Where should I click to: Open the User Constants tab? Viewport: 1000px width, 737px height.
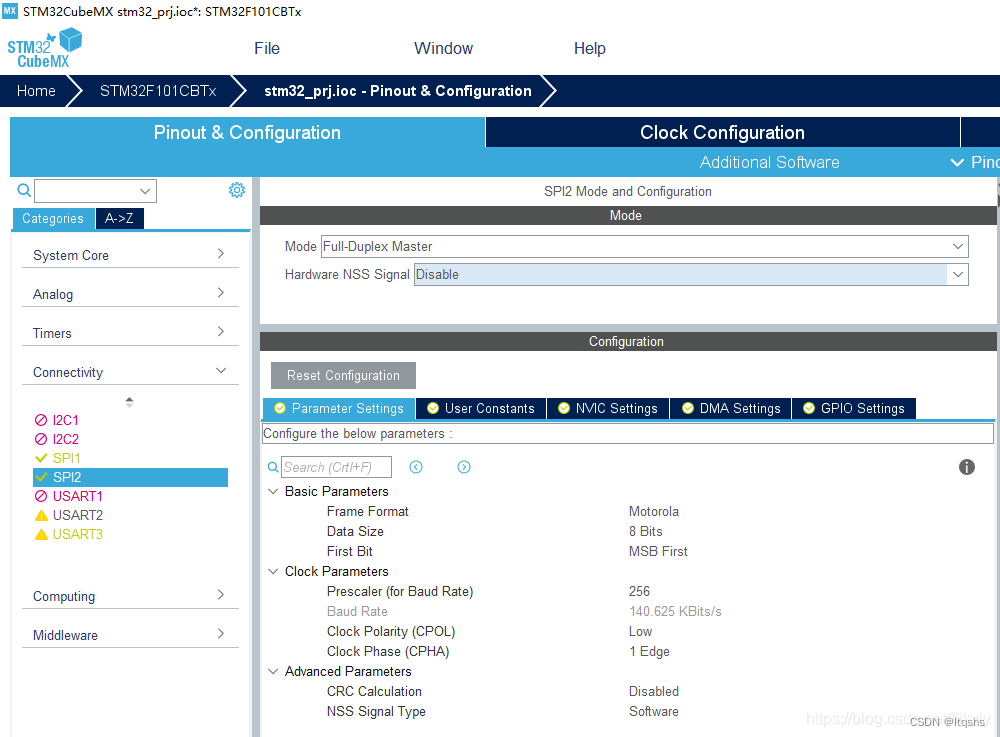point(481,409)
